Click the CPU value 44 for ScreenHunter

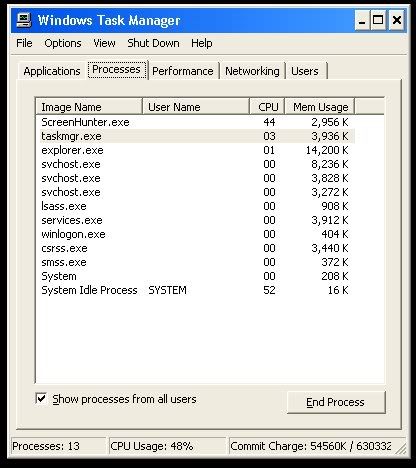[269, 122]
